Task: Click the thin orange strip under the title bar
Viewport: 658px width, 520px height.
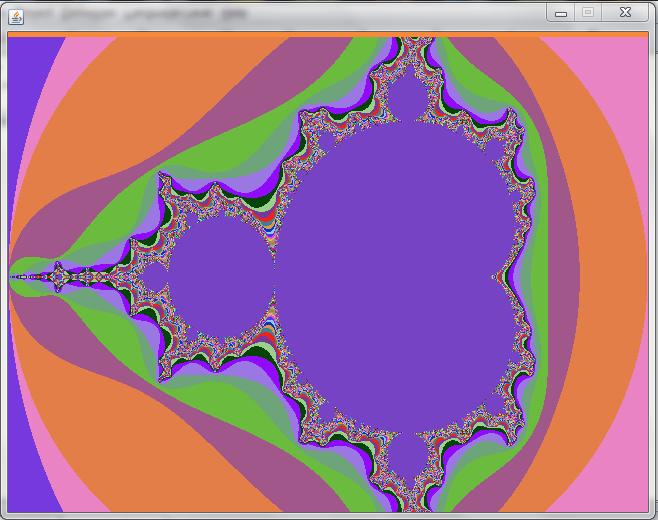Action: pyautogui.click(x=328, y=34)
